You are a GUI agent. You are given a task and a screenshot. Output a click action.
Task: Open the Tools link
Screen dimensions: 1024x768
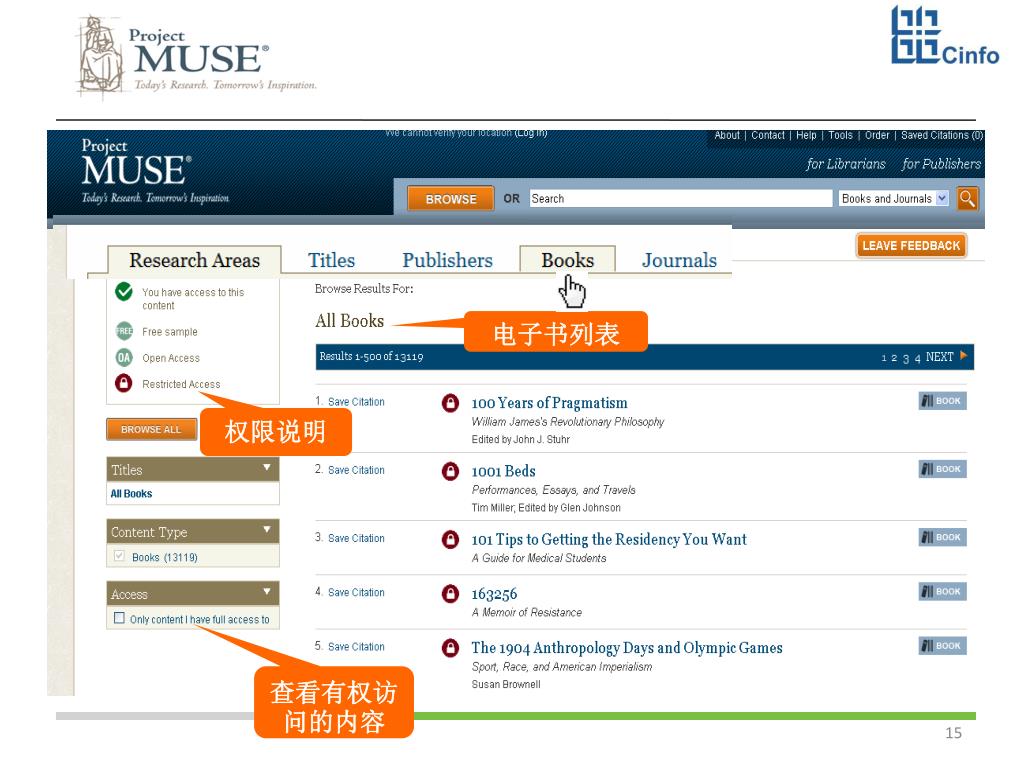pos(840,135)
